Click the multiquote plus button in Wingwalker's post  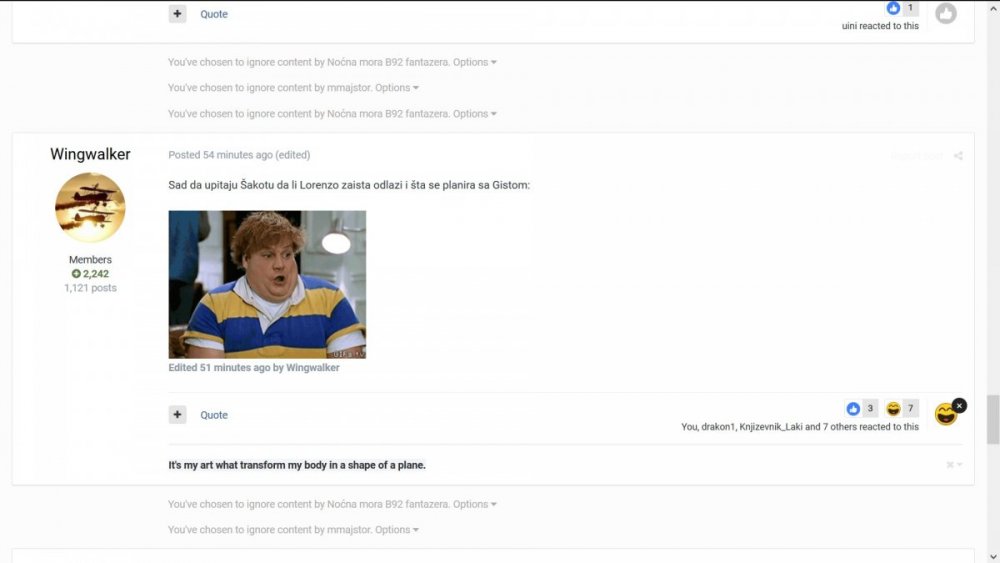pos(177,414)
